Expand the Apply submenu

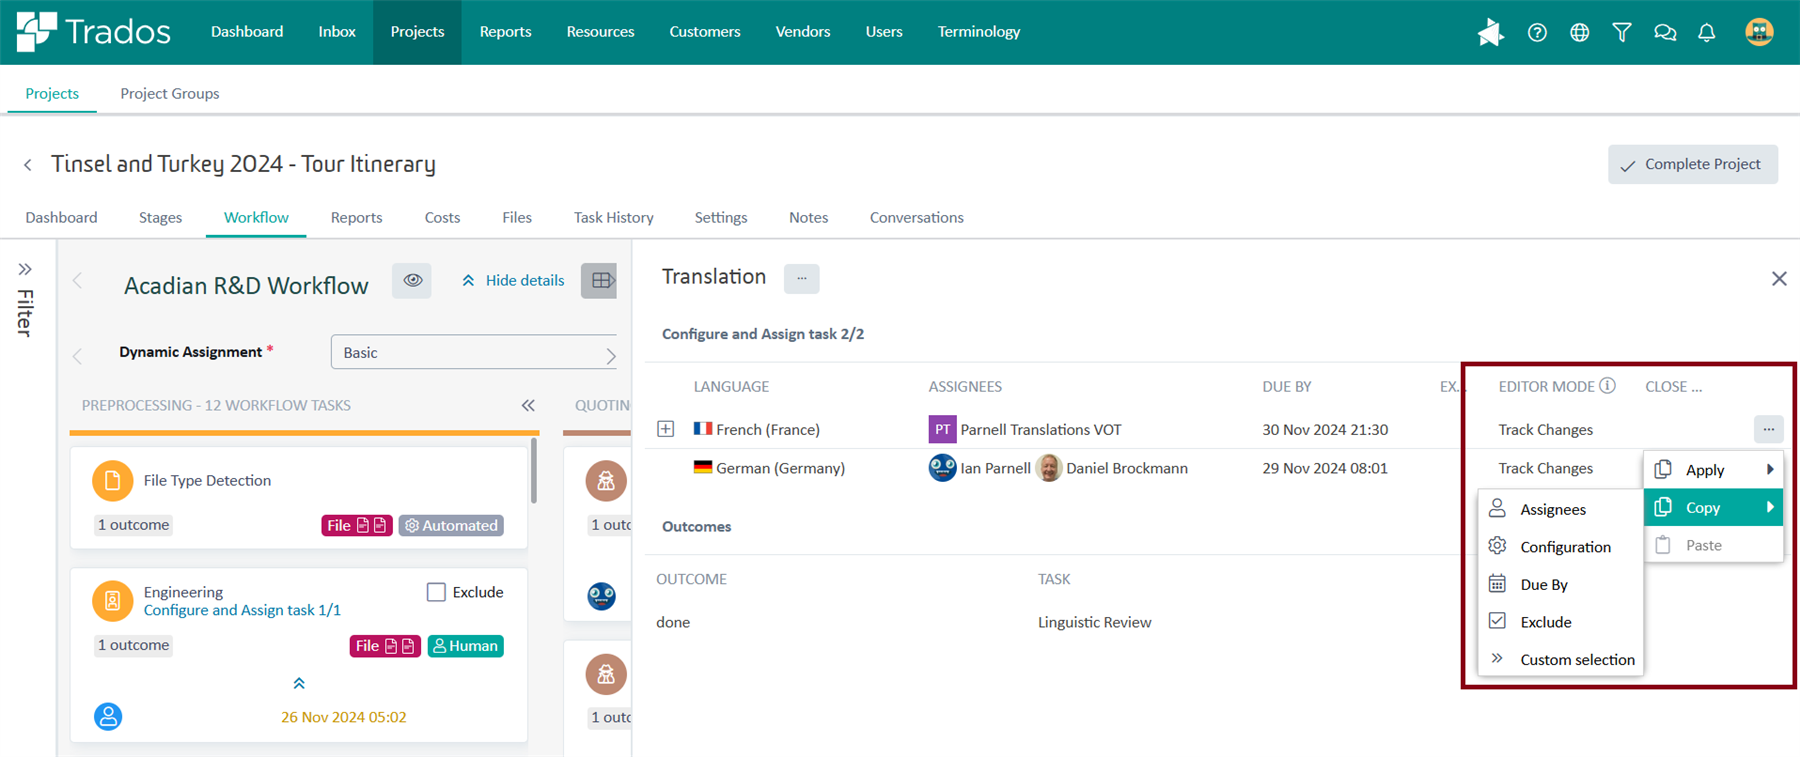(x=1713, y=470)
